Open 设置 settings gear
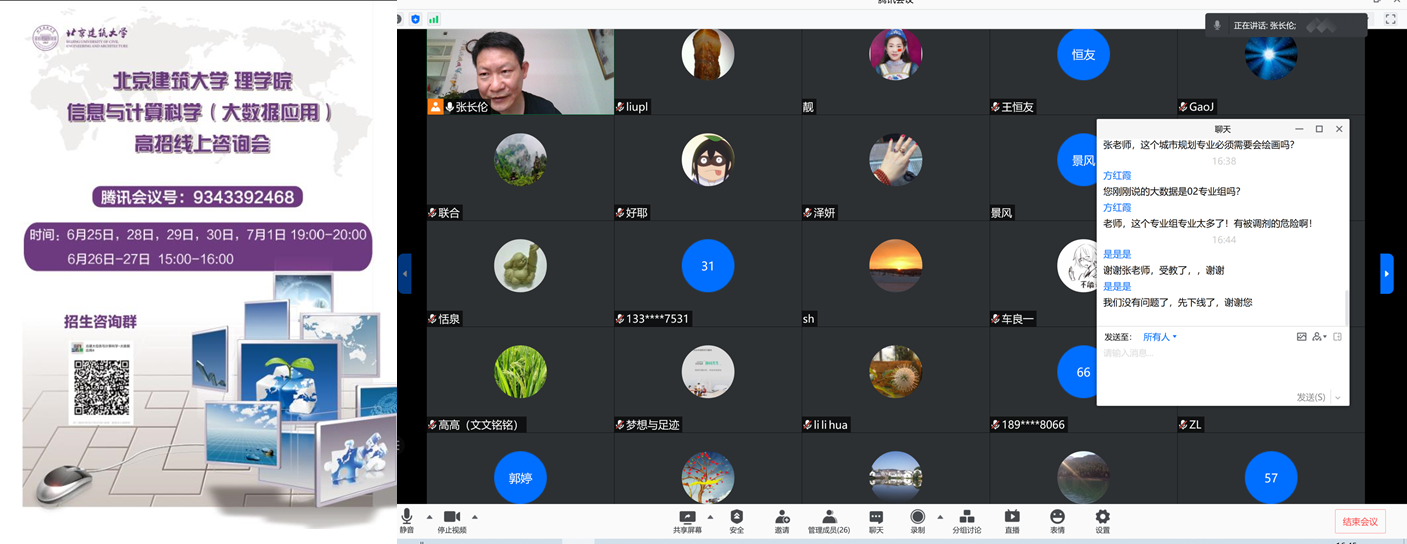 1103,519
